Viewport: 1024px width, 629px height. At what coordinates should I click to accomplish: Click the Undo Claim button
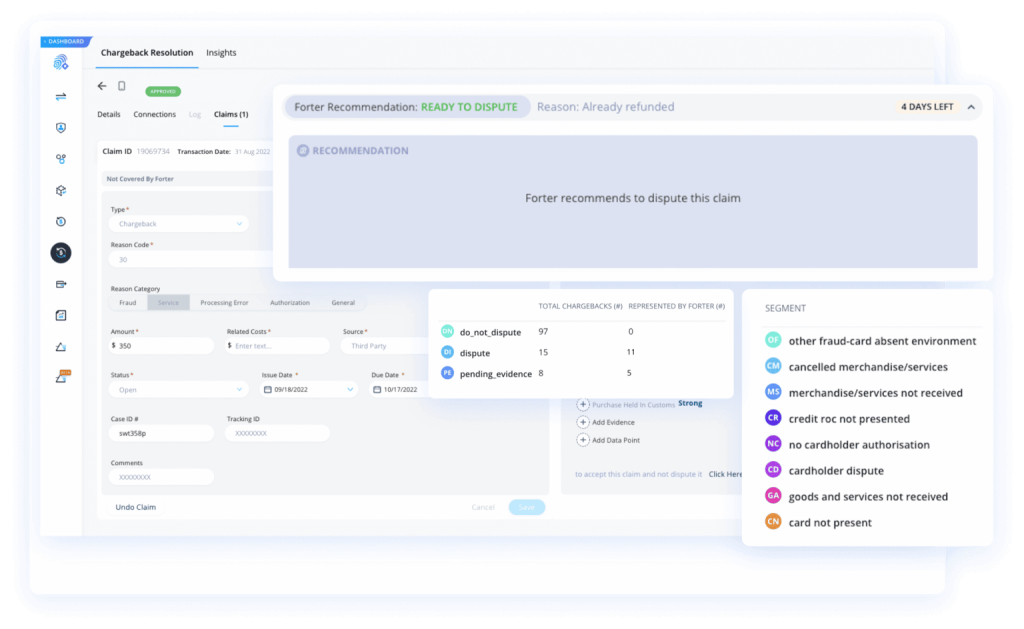(x=135, y=507)
